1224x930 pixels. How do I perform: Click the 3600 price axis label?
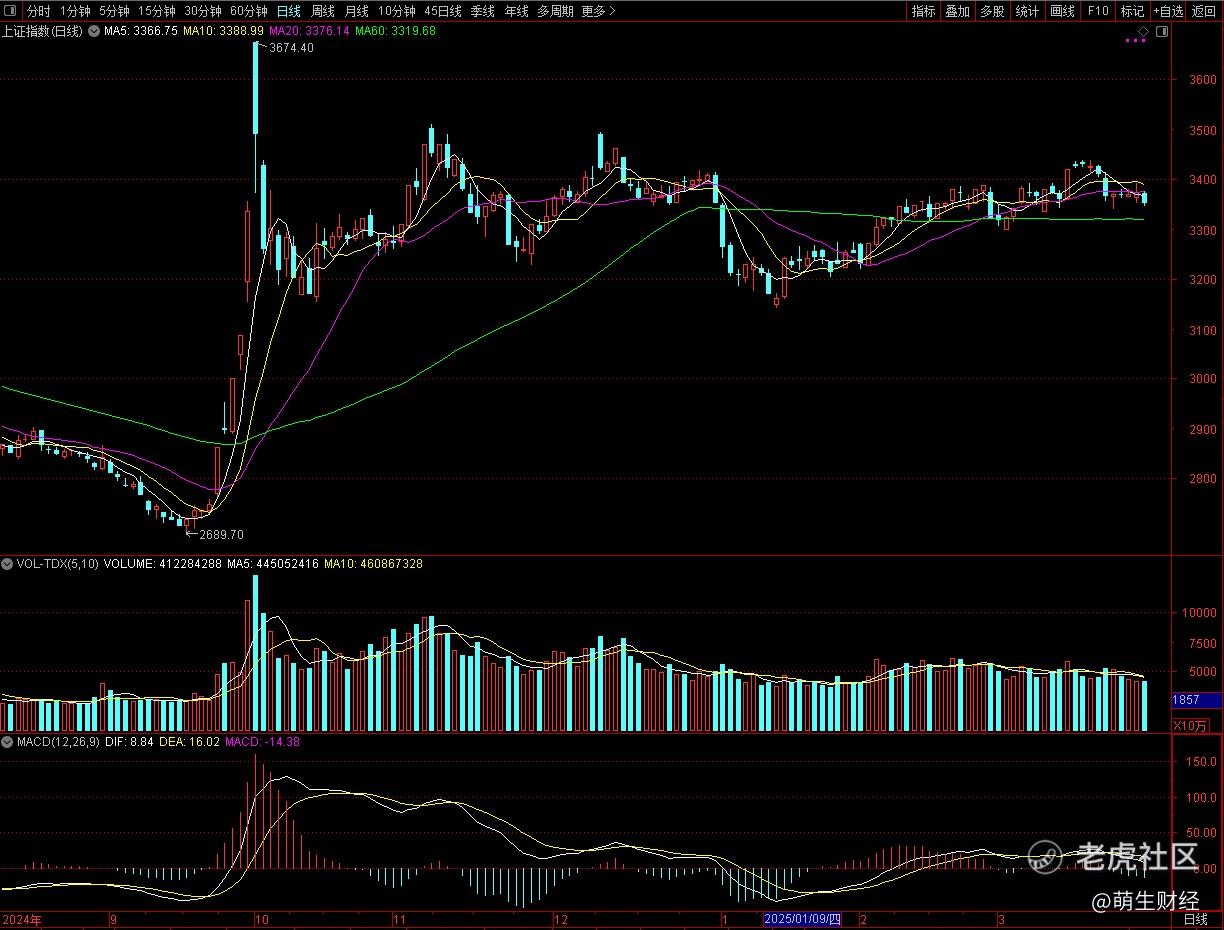[x=1202, y=80]
